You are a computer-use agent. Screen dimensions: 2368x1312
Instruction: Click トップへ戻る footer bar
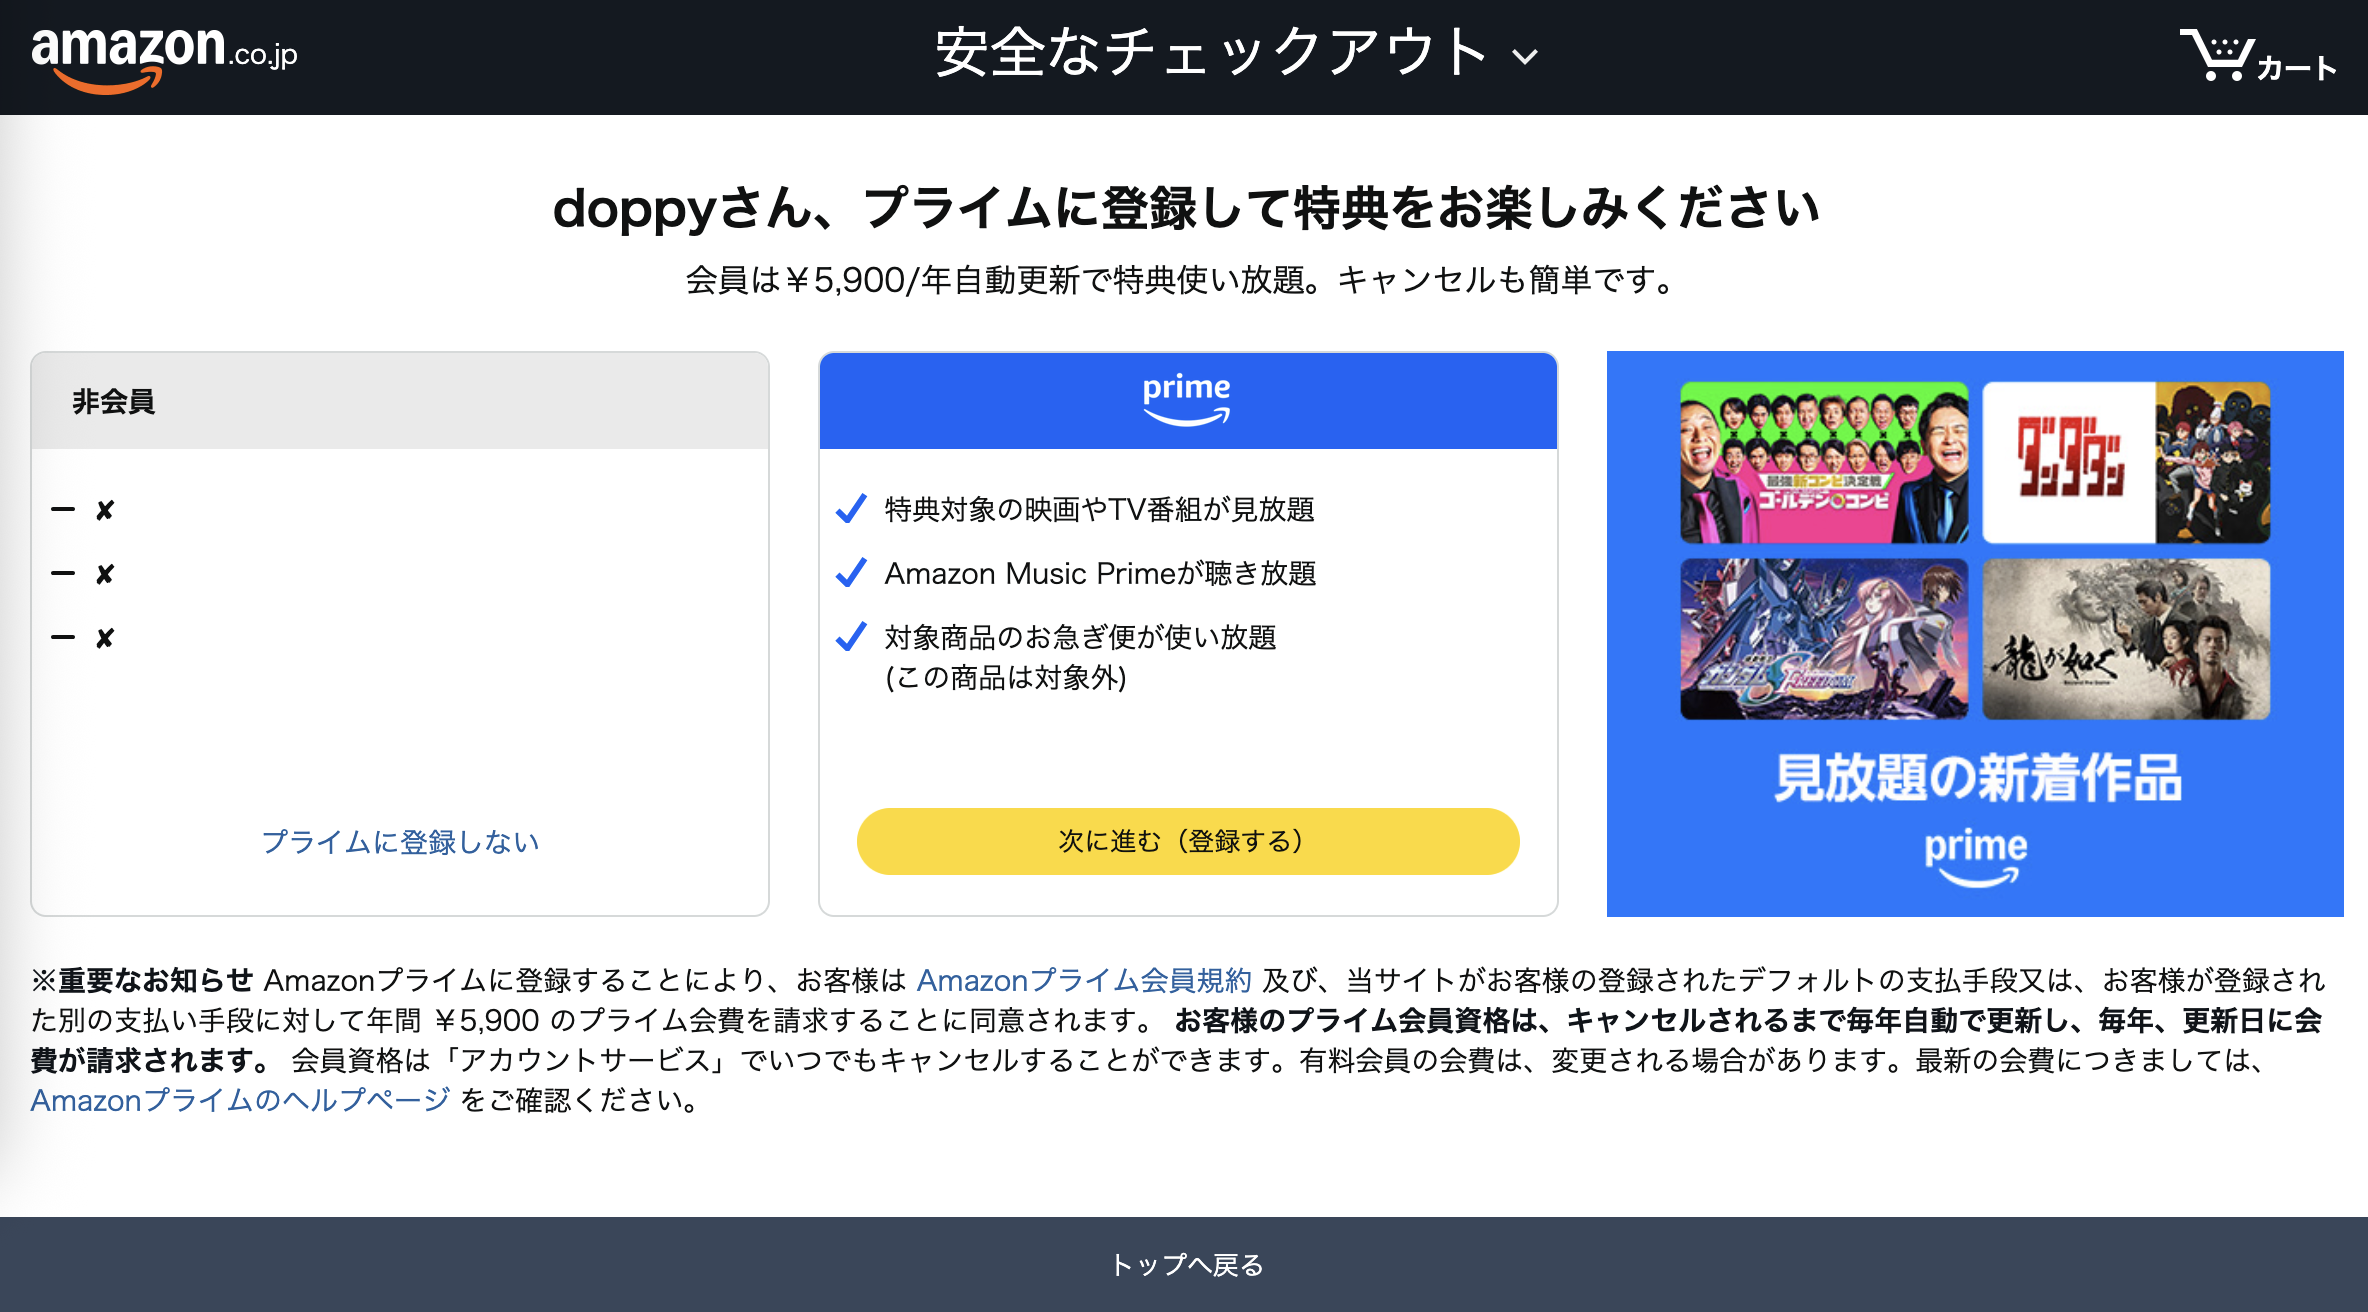point(1184,1265)
